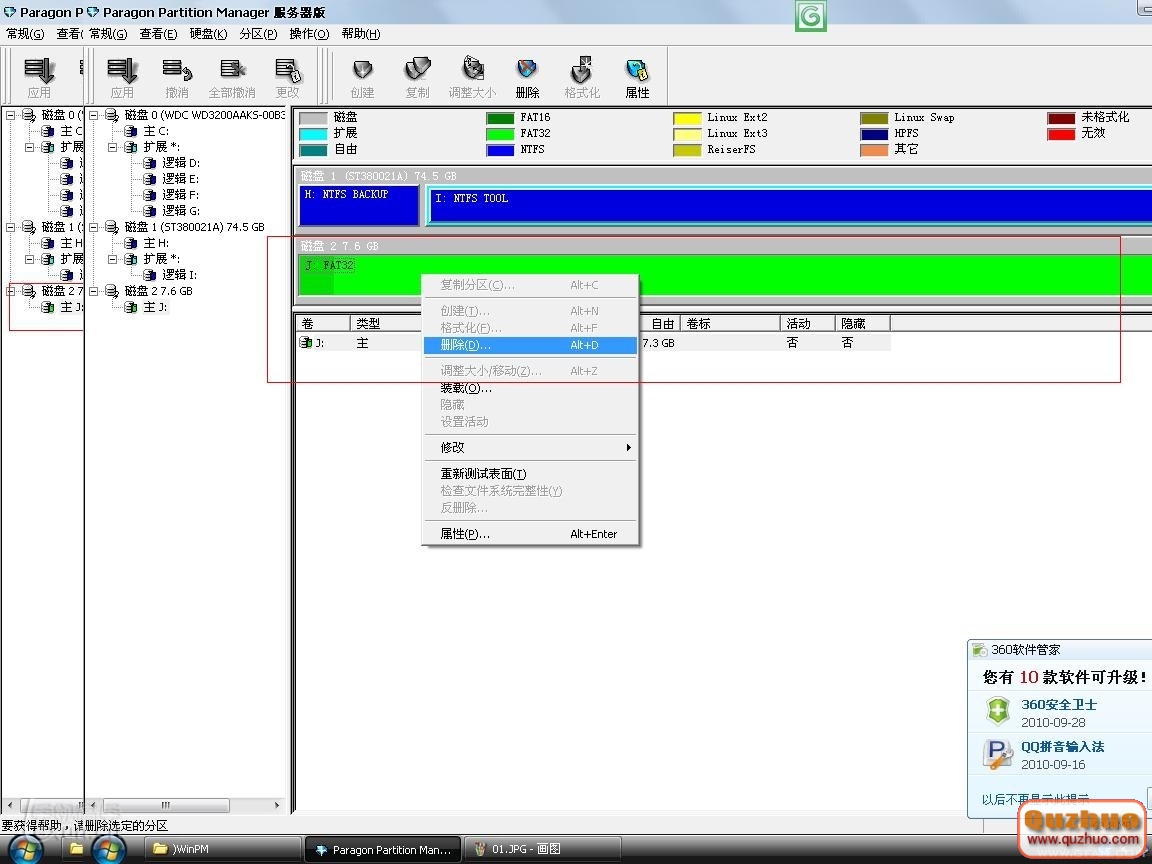The width and height of the screenshot is (1152, 864).
Task: Select 重新测试表面(T) from the context menu
Action: [x=483, y=474]
